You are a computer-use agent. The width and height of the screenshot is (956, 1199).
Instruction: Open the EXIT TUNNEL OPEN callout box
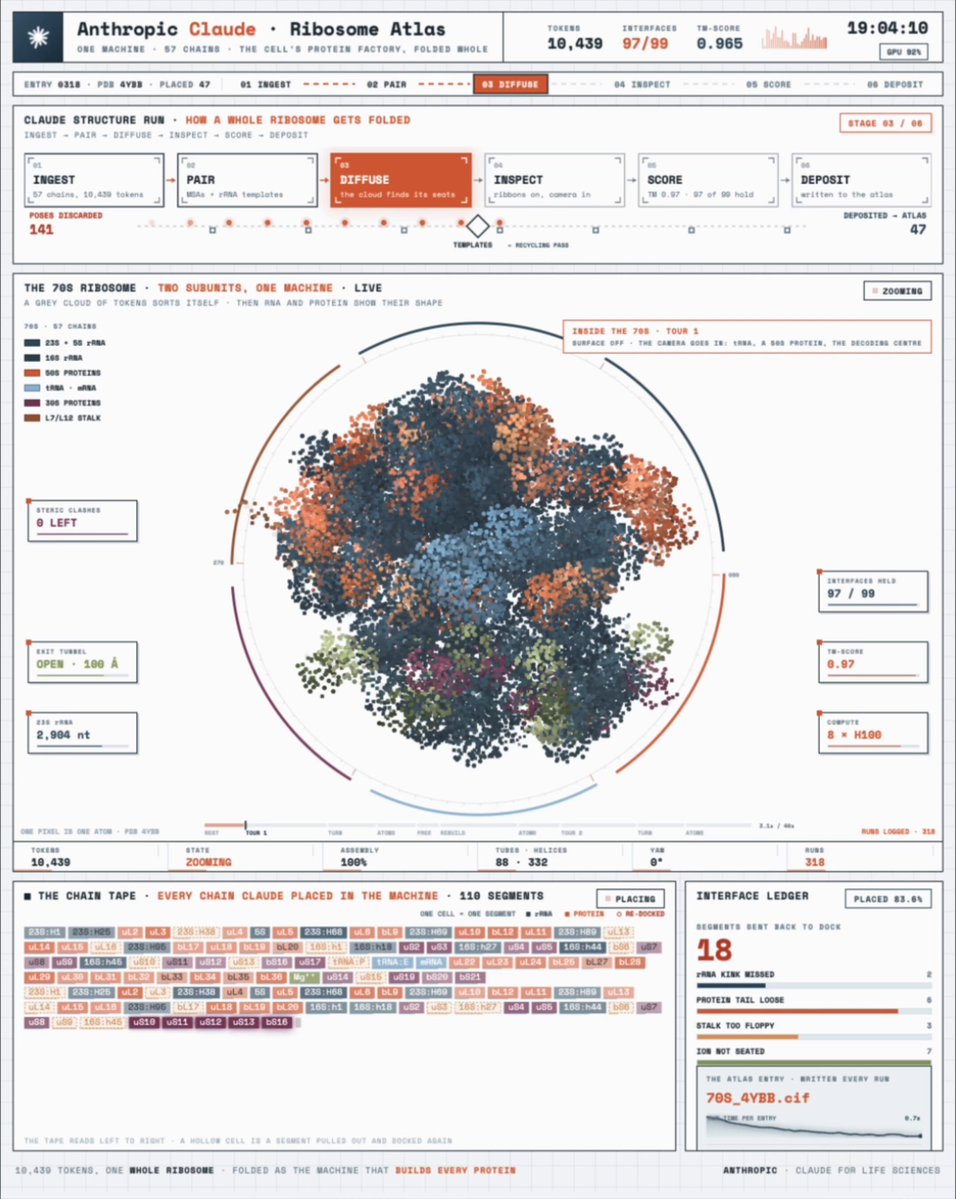pos(83,662)
